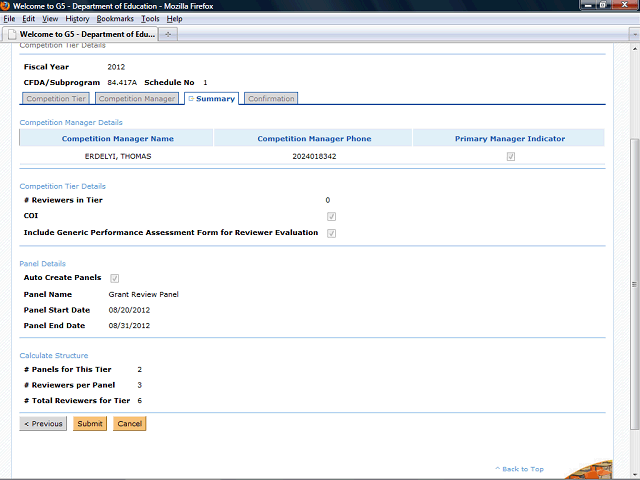The height and width of the screenshot is (480, 640).
Task: Click the Primary Manager Indicator column header
Action: click(510, 138)
